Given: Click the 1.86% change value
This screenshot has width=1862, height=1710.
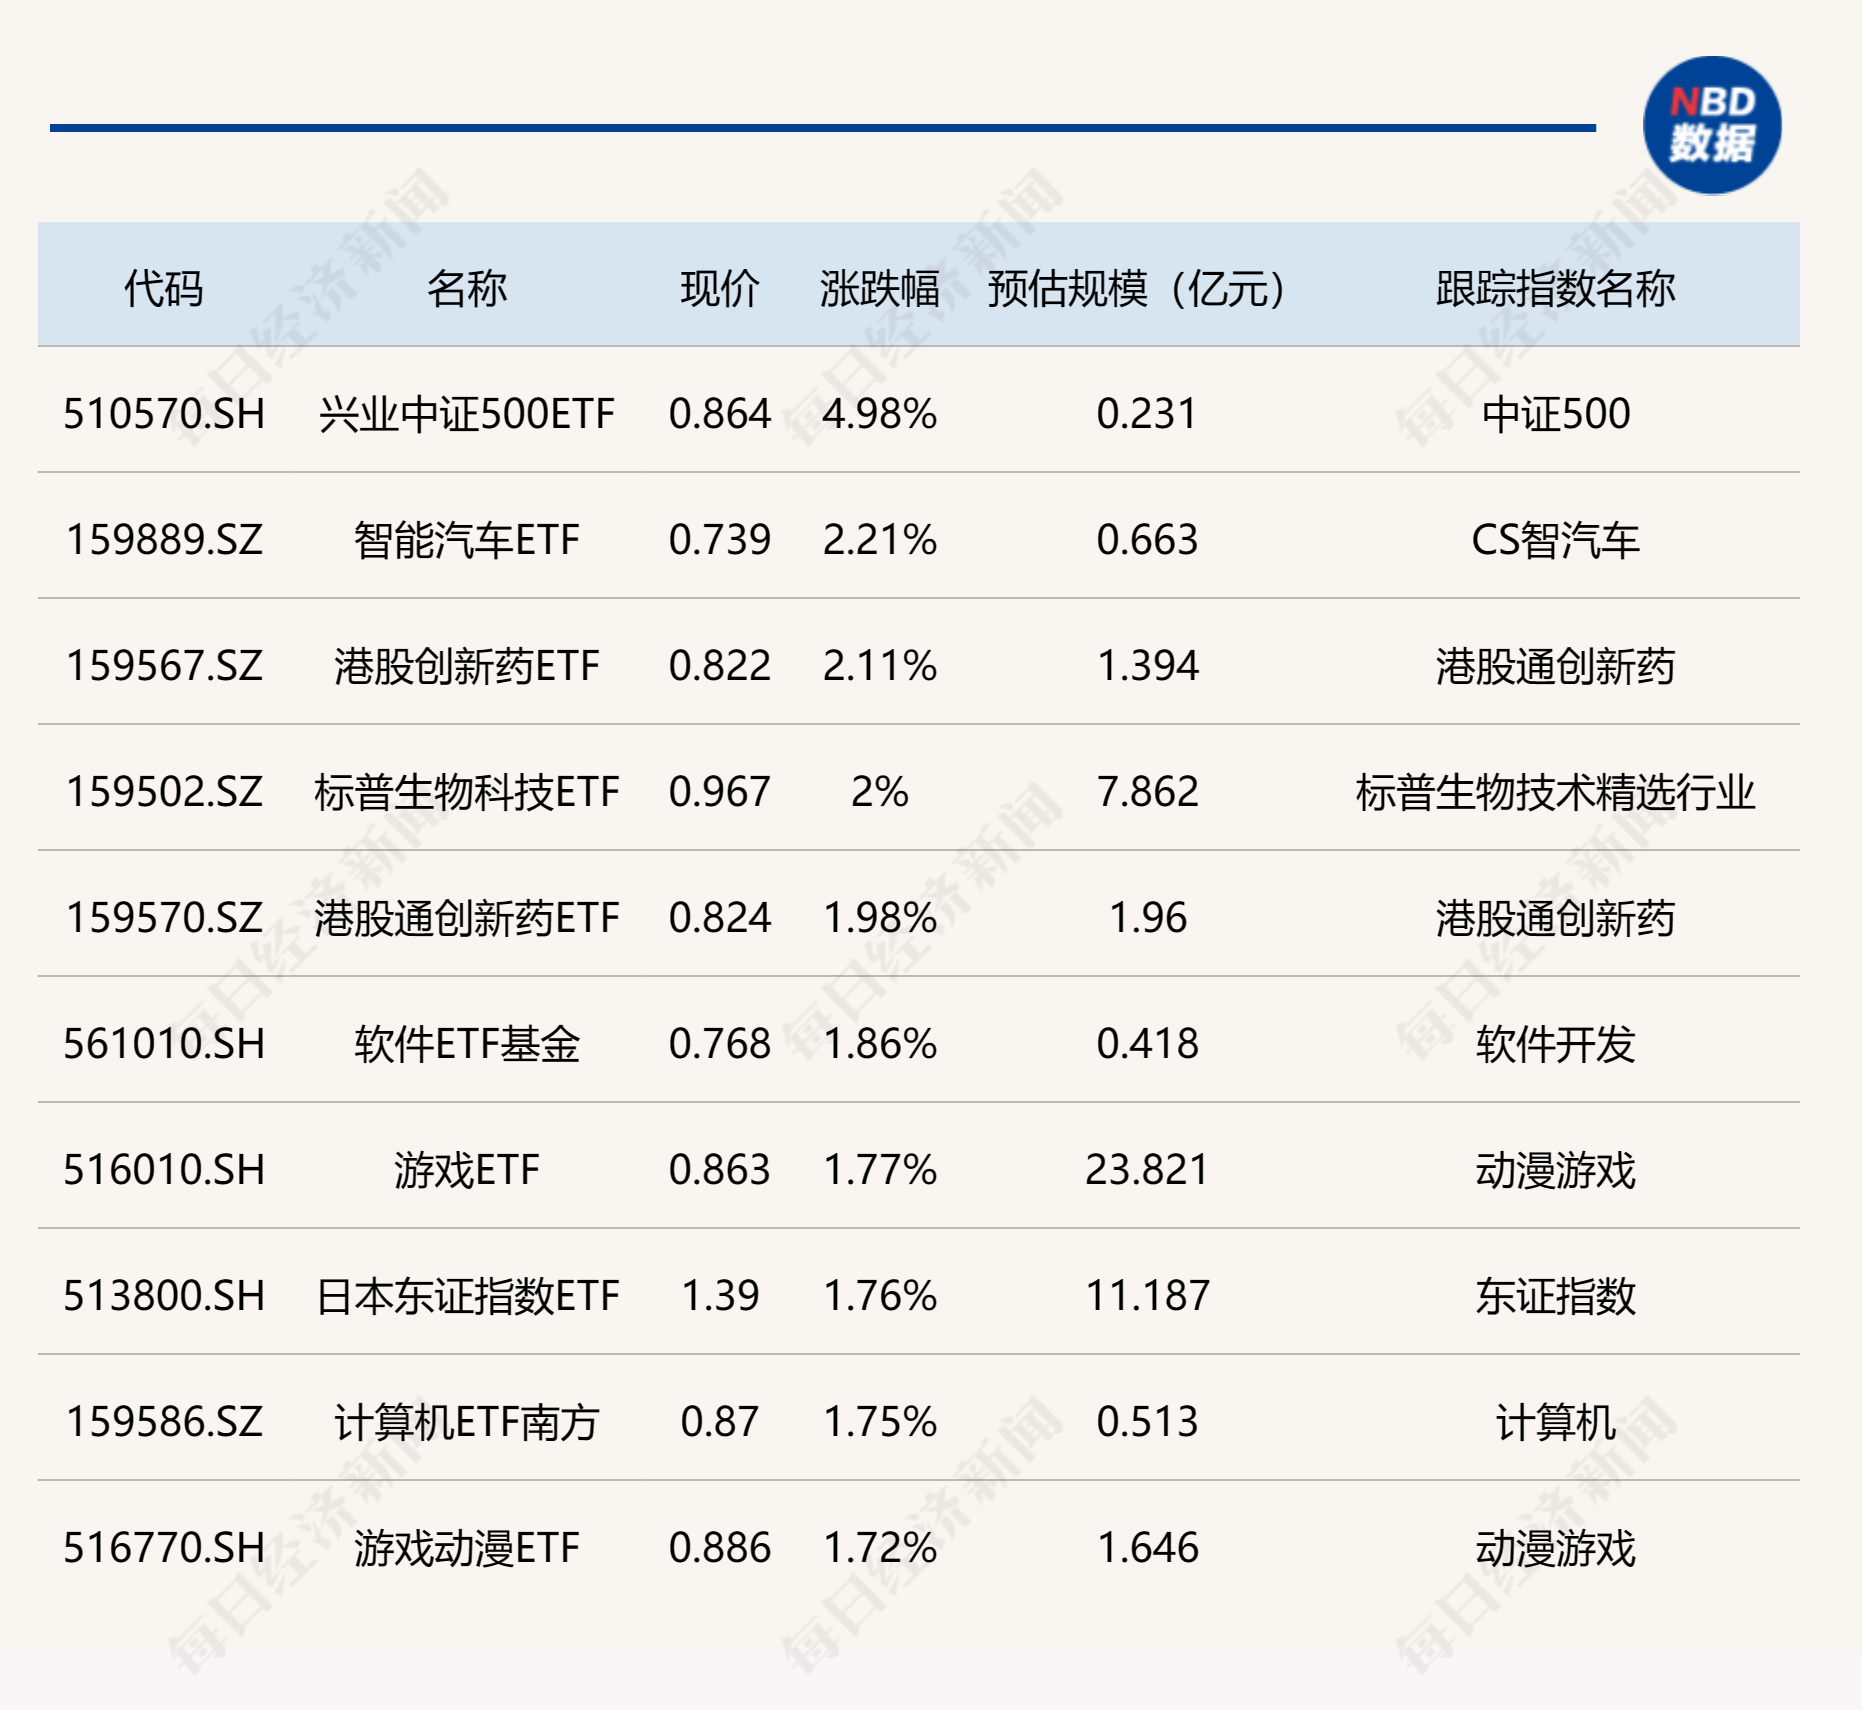Looking at the screenshot, I should [x=880, y=1044].
